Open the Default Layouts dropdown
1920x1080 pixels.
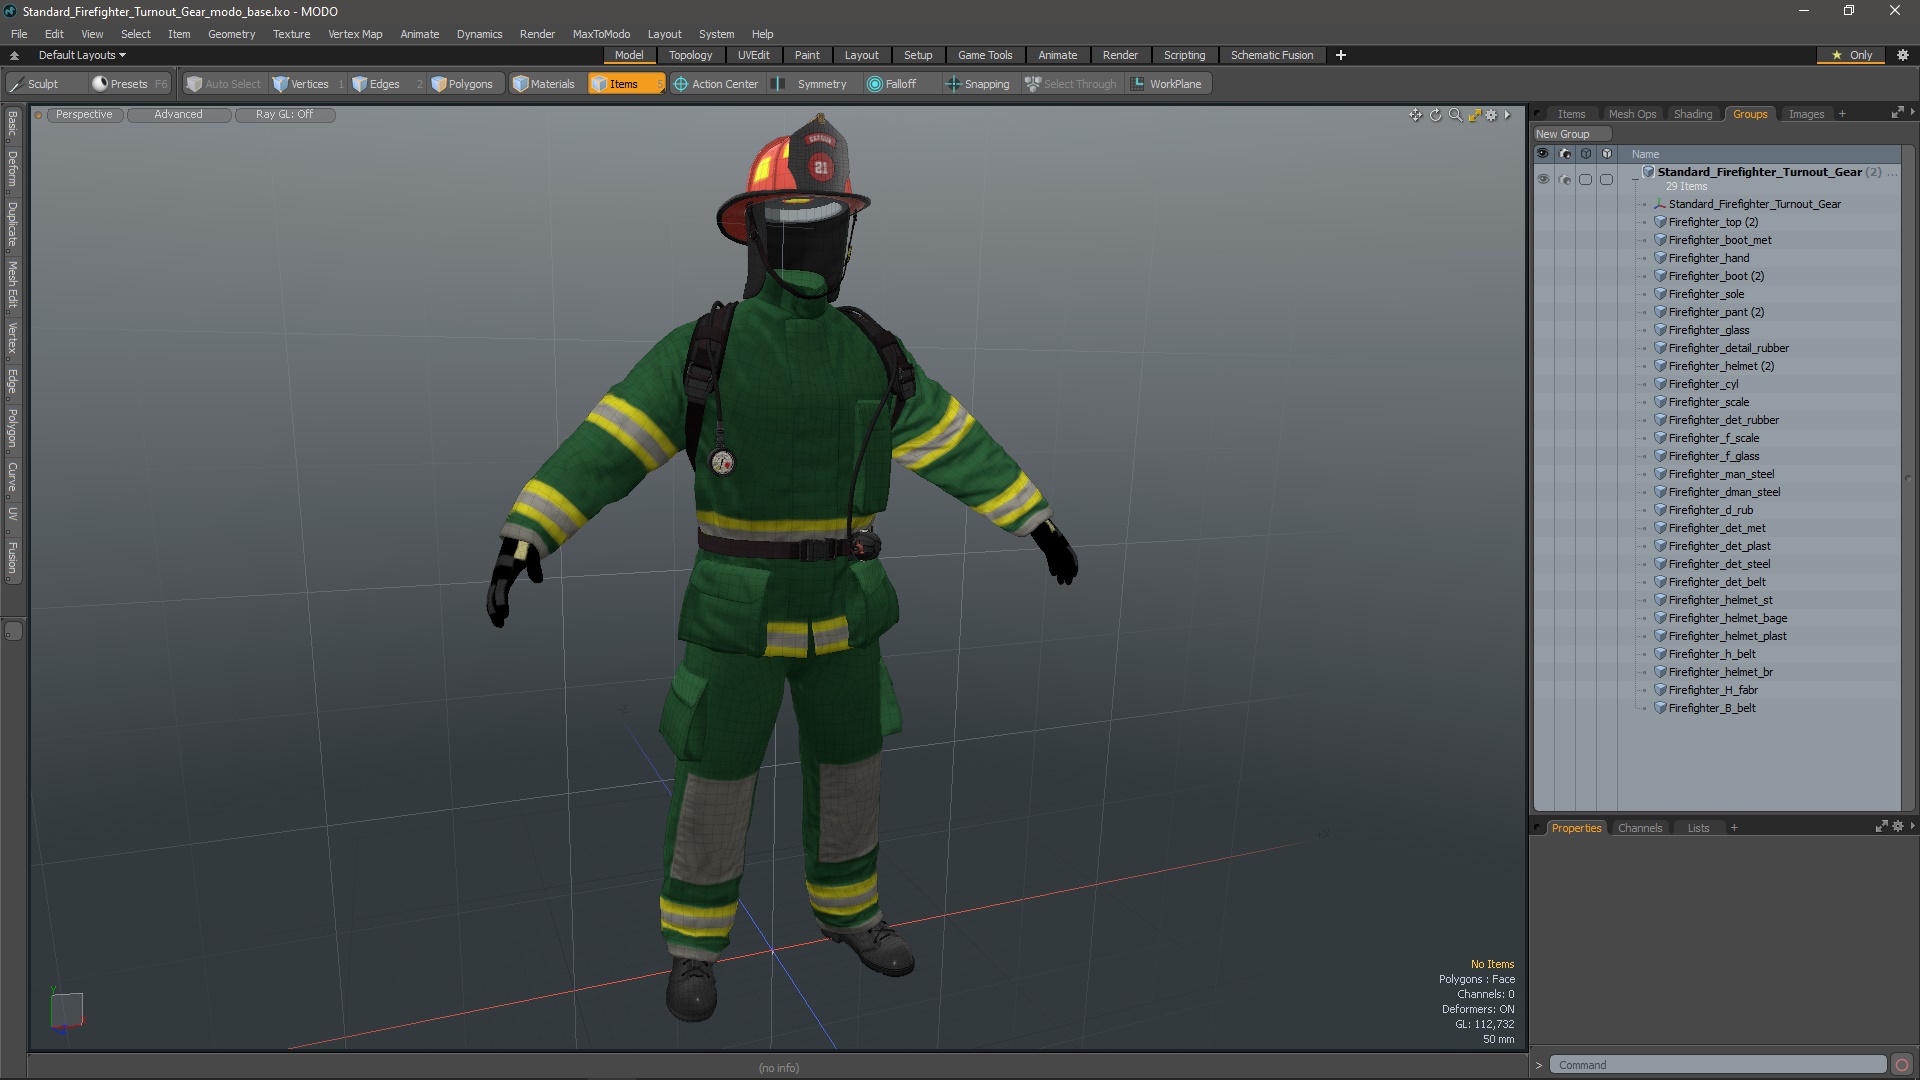[82, 55]
